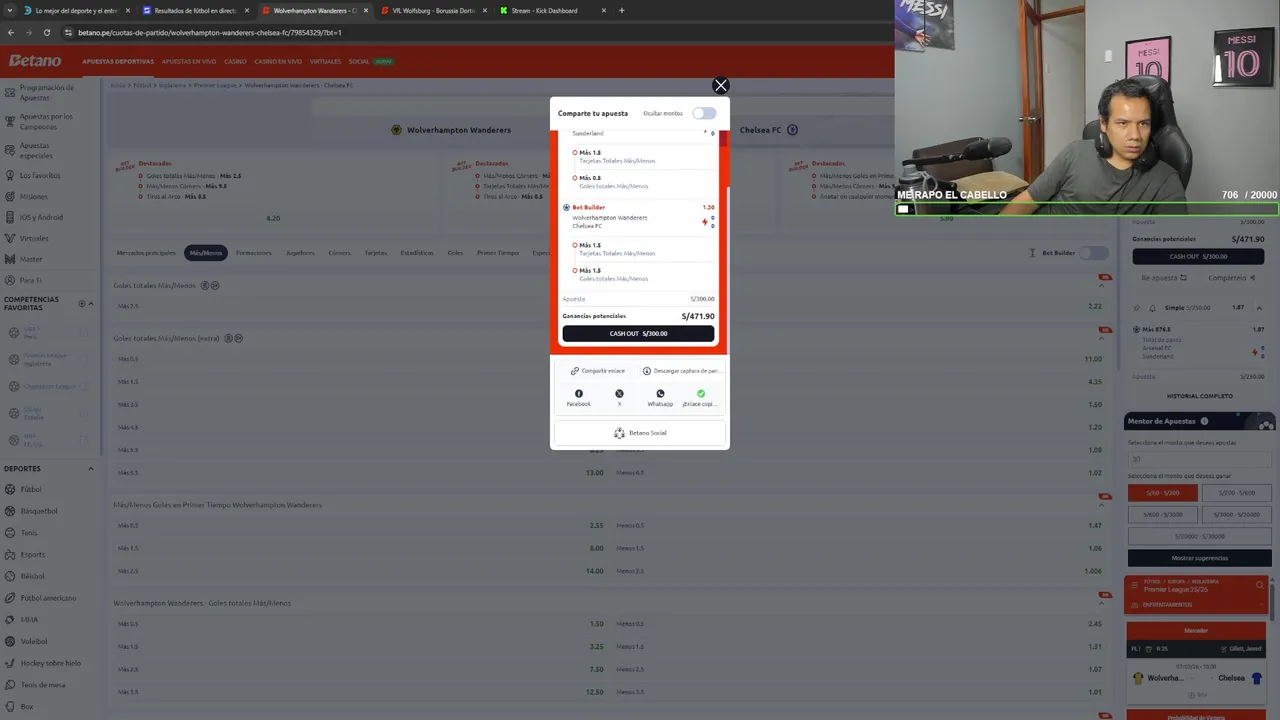Select the S/200 - S/600 winnings range
Viewport: 1280px width, 720px height.
click(x=1237, y=493)
